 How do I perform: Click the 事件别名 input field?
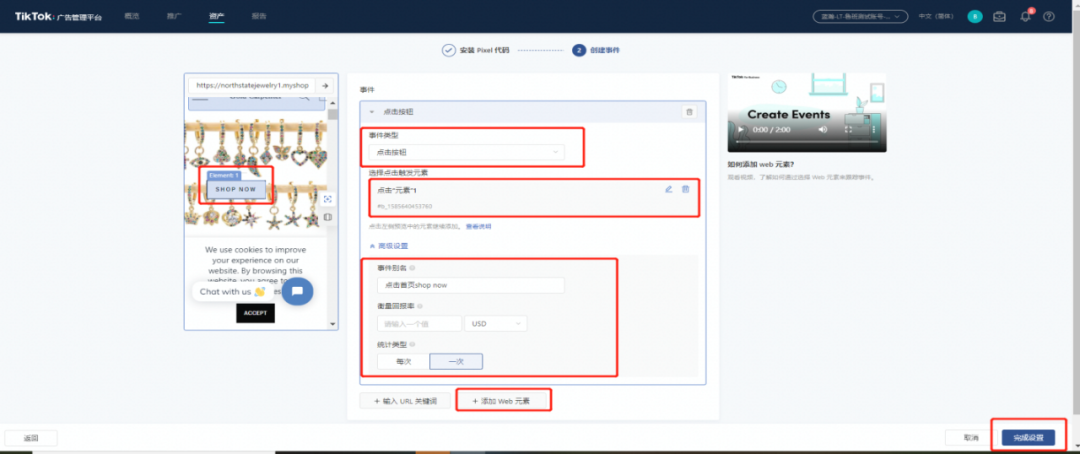point(470,285)
